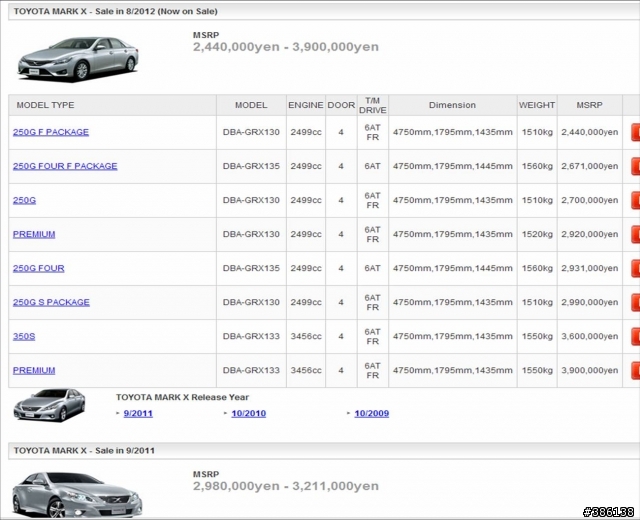Viewport: 640px width, 520px height.
Task: Click the ENGINE column header
Action: point(306,105)
